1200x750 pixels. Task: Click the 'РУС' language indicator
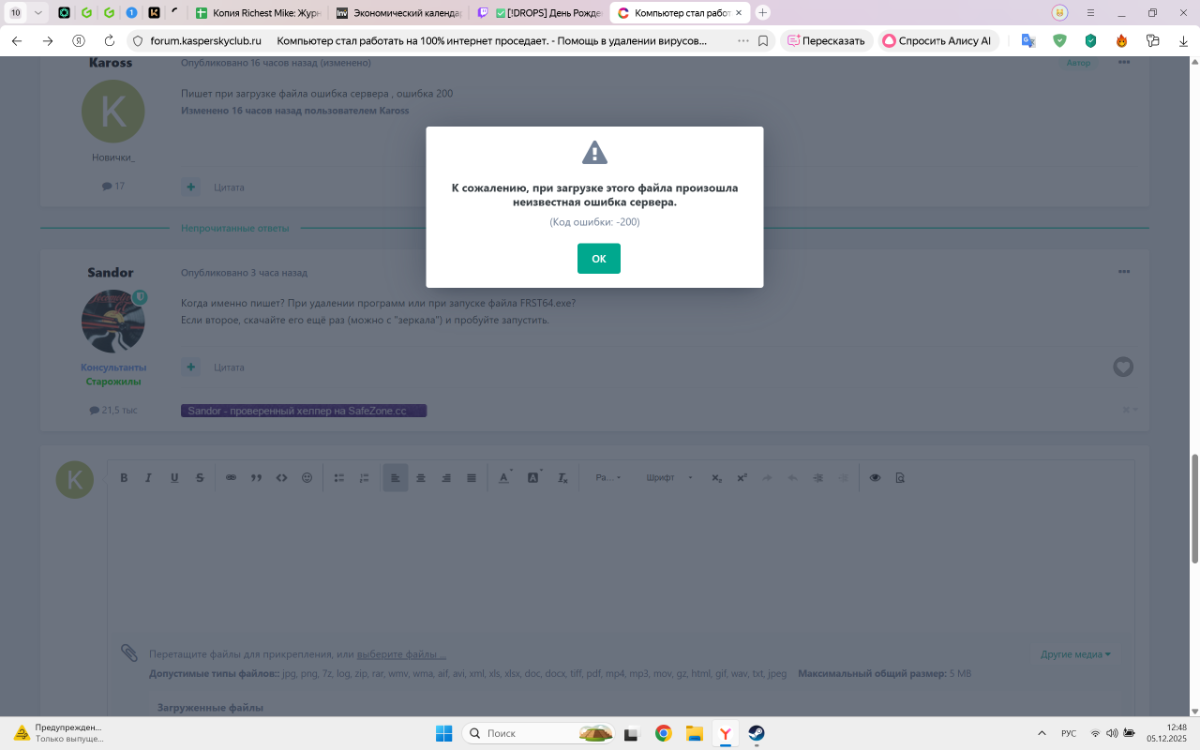(x=1068, y=733)
